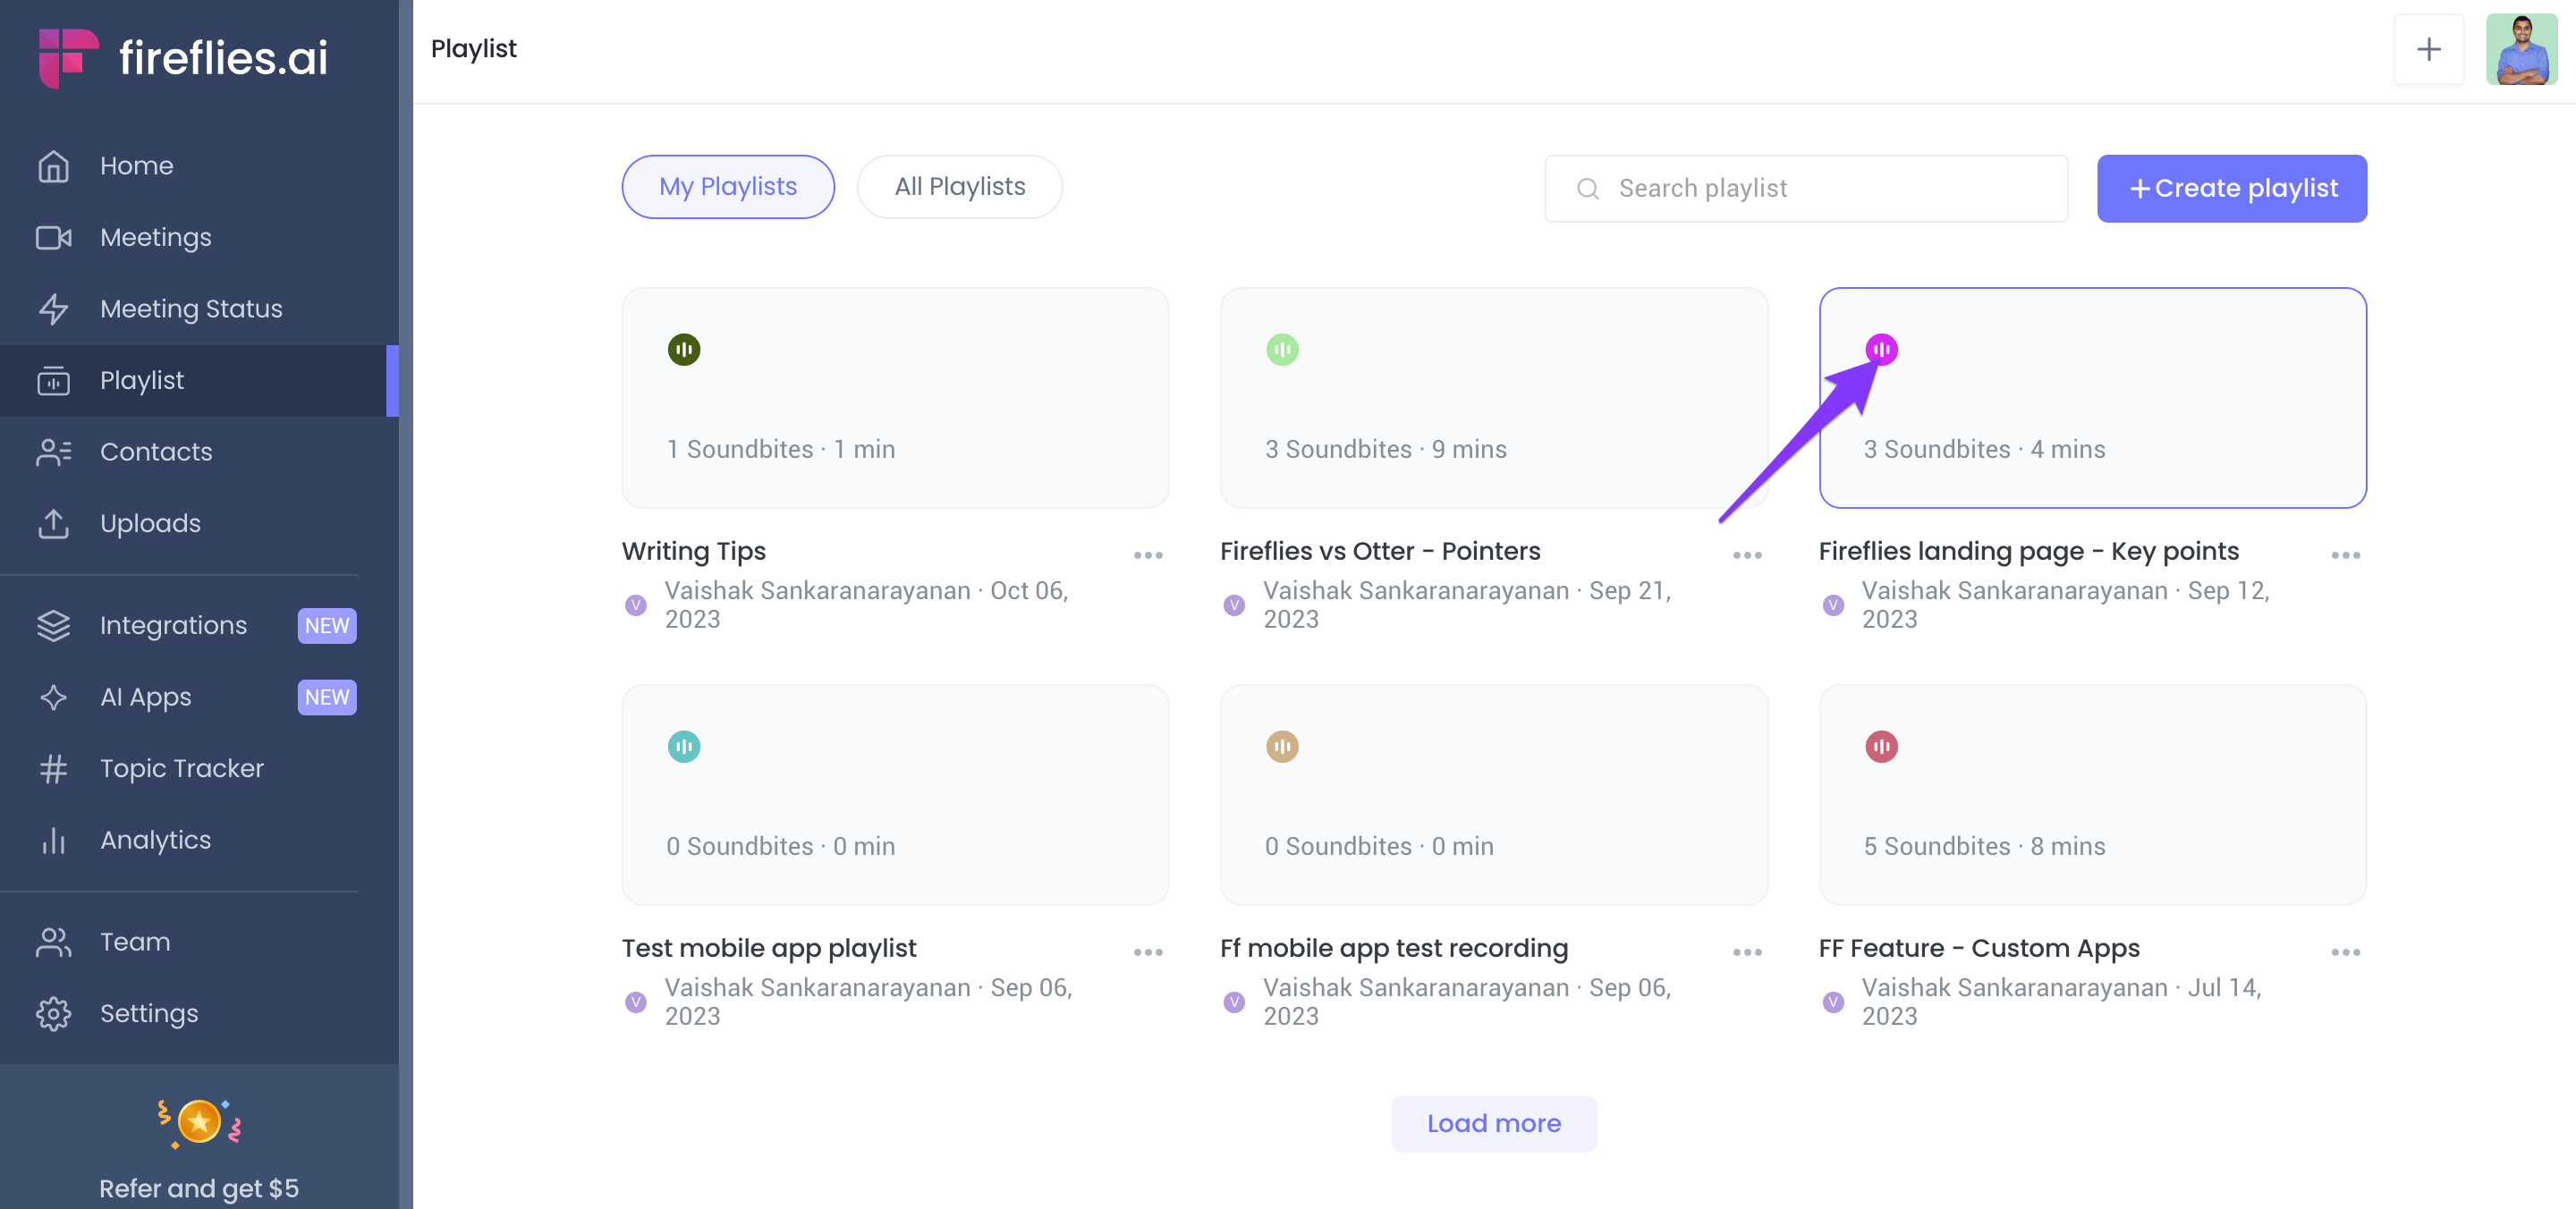
Task: Open FF Feature - Custom Apps title
Action: click(x=1978, y=948)
